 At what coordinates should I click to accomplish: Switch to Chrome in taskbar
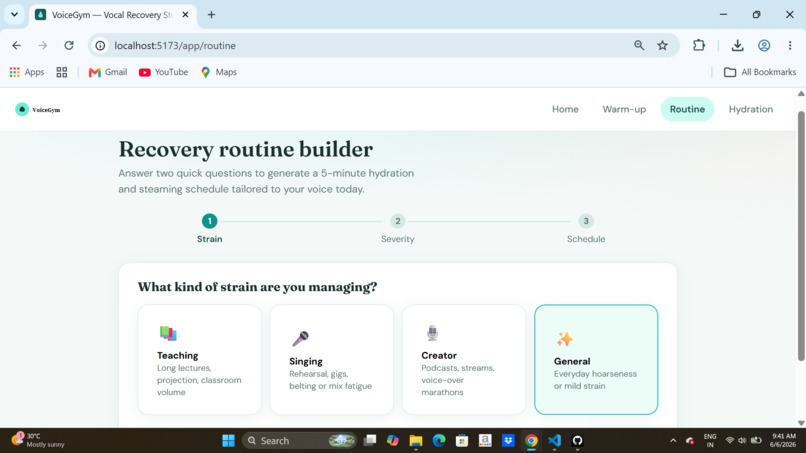coord(532,441)
